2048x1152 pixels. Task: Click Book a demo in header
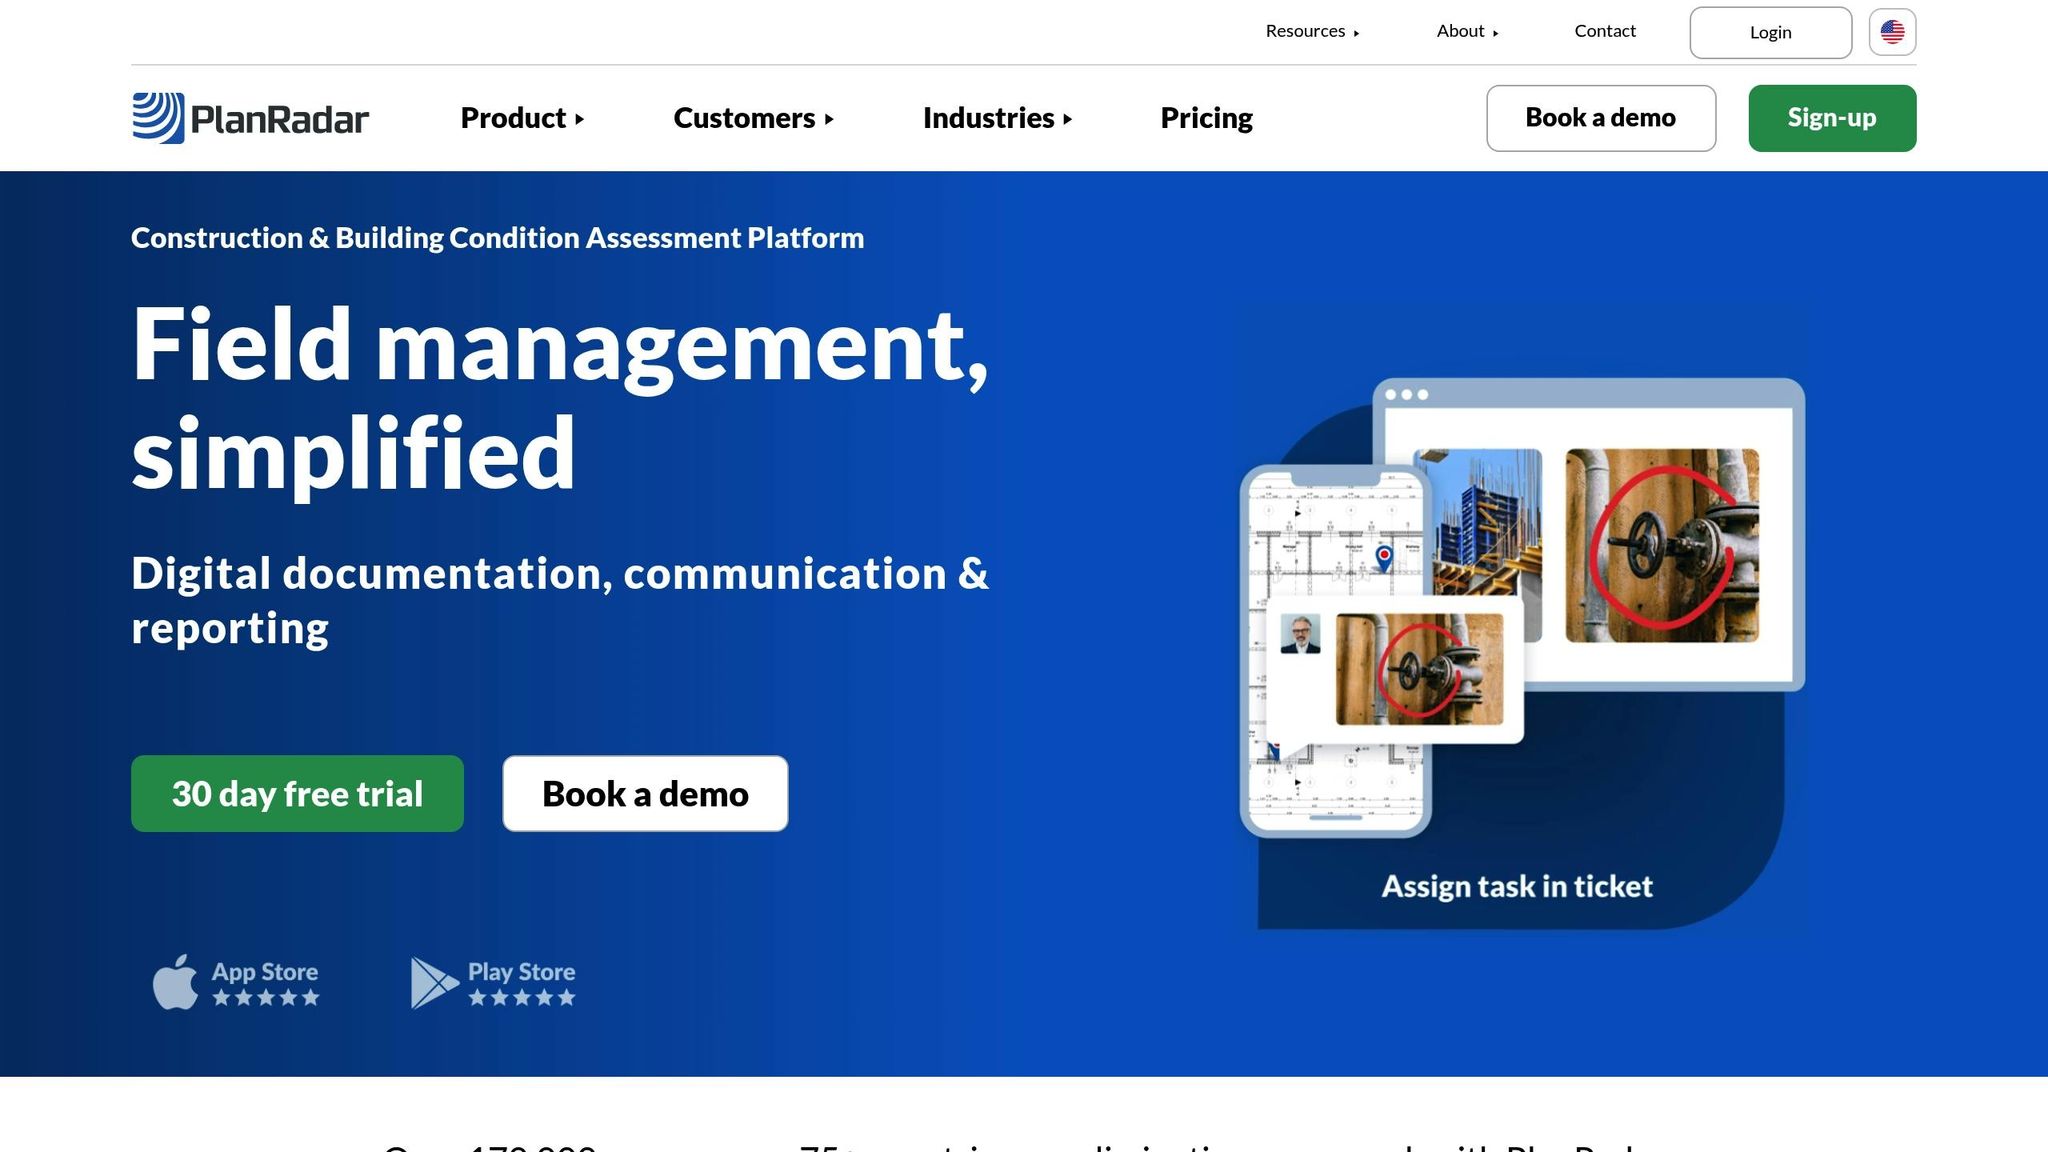pyautogui.click(x=1601, y=118)
